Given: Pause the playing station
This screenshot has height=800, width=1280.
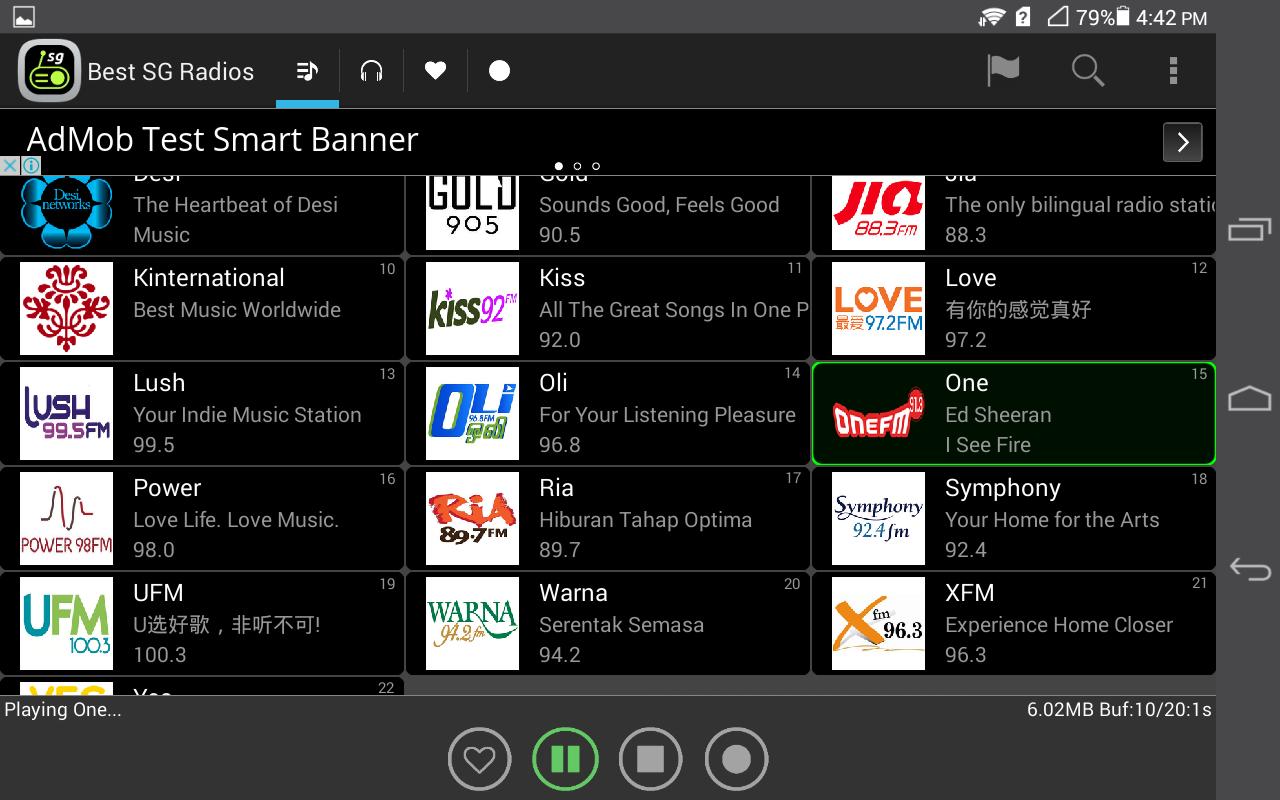Looking at the screenshot, I should [565, 760].
